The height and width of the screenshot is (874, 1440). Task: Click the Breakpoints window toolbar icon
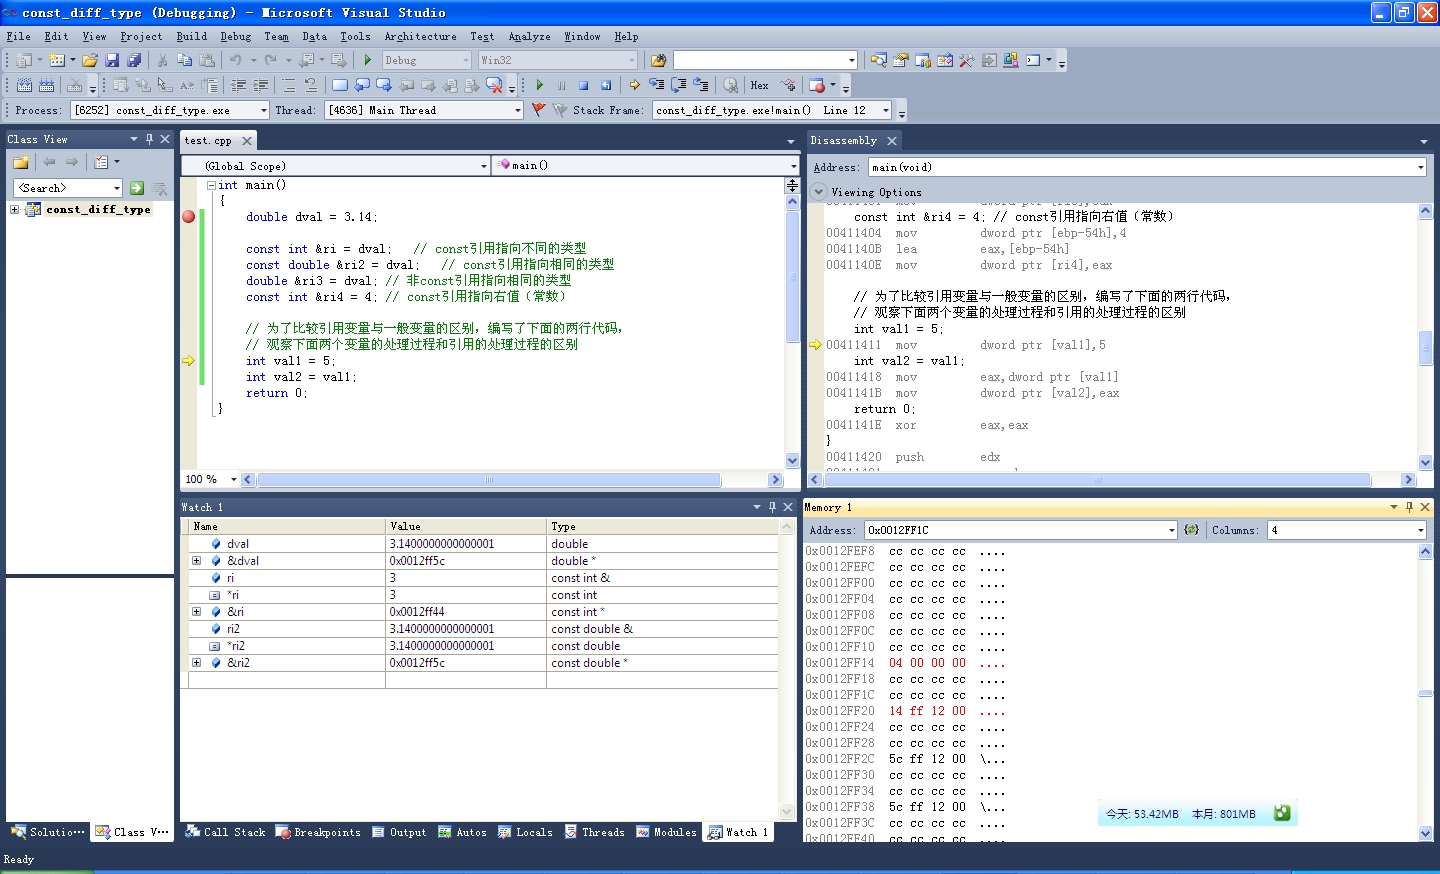tap(817, 85)
